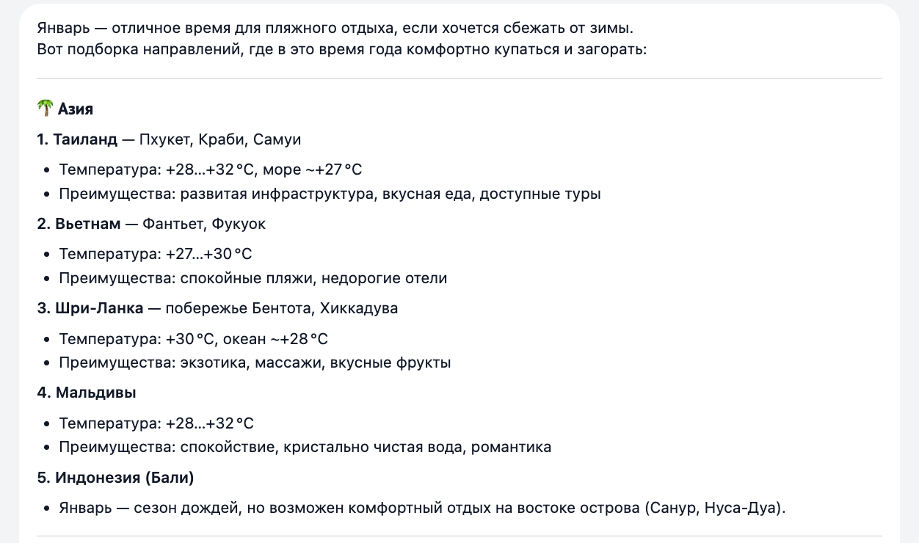The width and height of the screenshot is (920, 544).
Task: Click the Индонезия (Бали) heading
Action: 115,477
